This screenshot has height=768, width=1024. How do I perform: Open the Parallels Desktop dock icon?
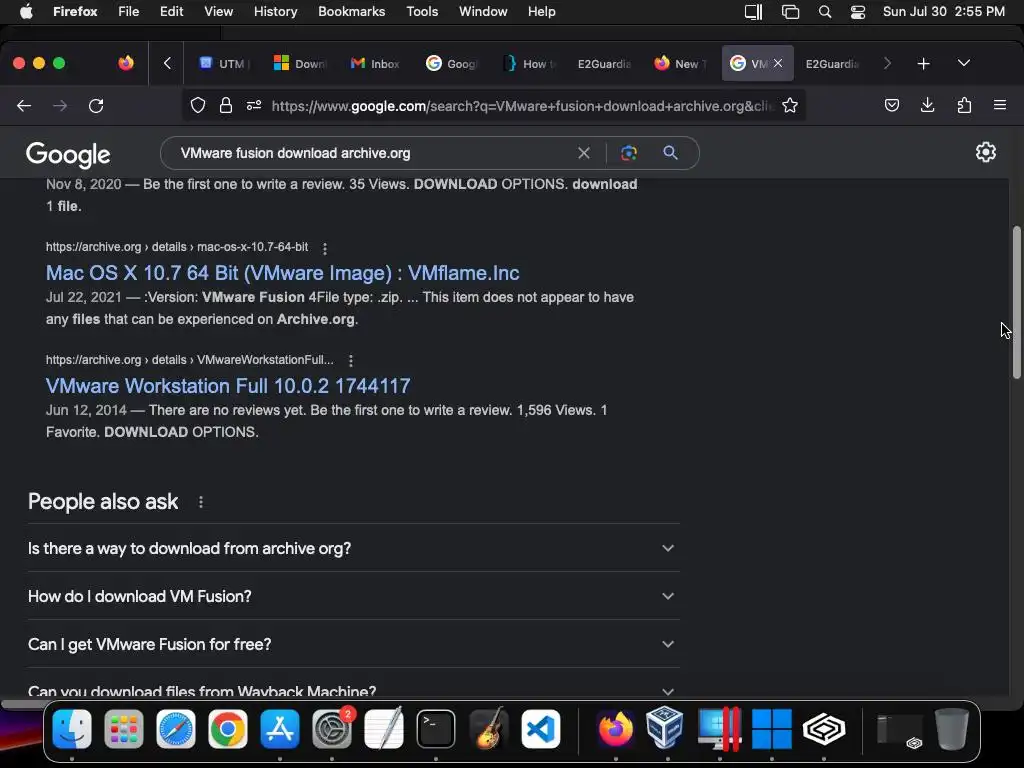(720, 729)
